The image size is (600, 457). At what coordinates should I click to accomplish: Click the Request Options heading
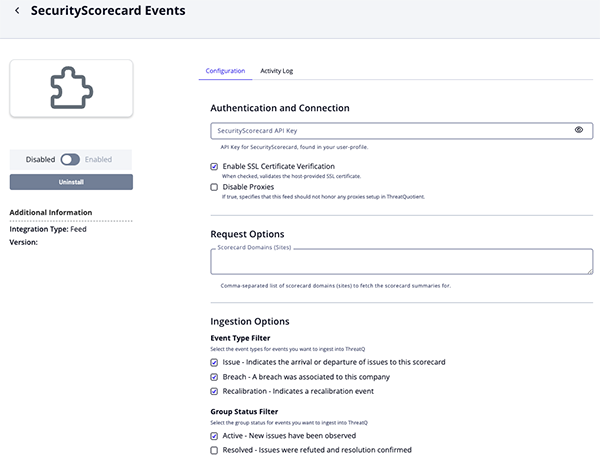(x=247, y=234)
